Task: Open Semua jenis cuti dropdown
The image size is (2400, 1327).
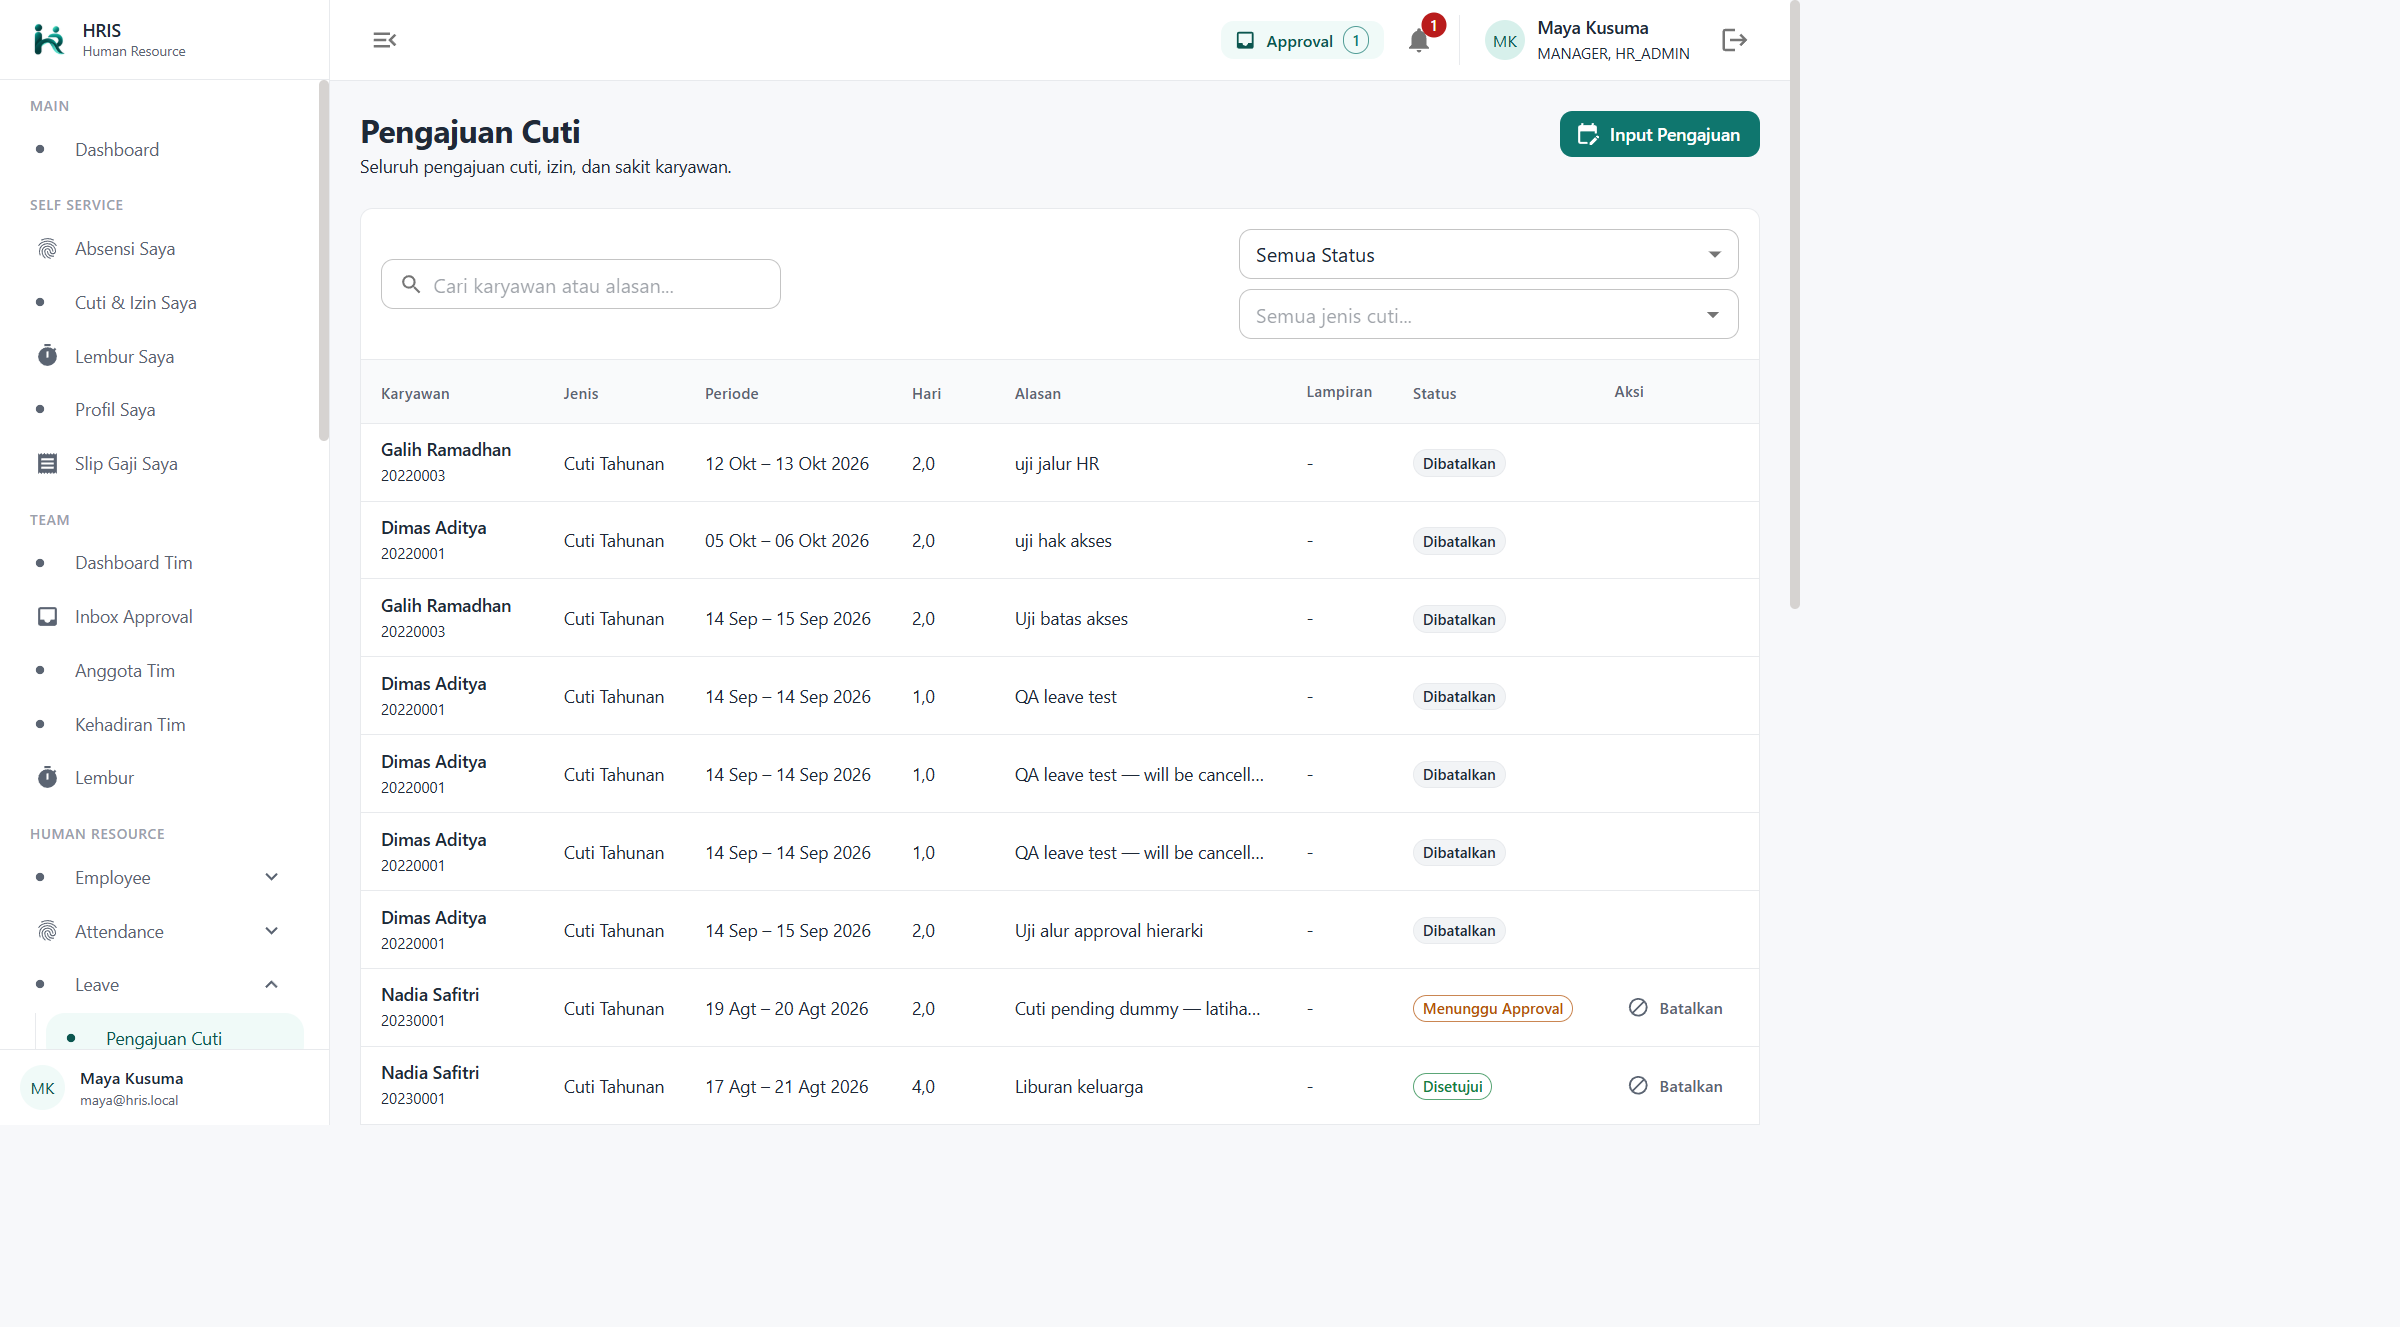Action: click(x=1488, y=315)
